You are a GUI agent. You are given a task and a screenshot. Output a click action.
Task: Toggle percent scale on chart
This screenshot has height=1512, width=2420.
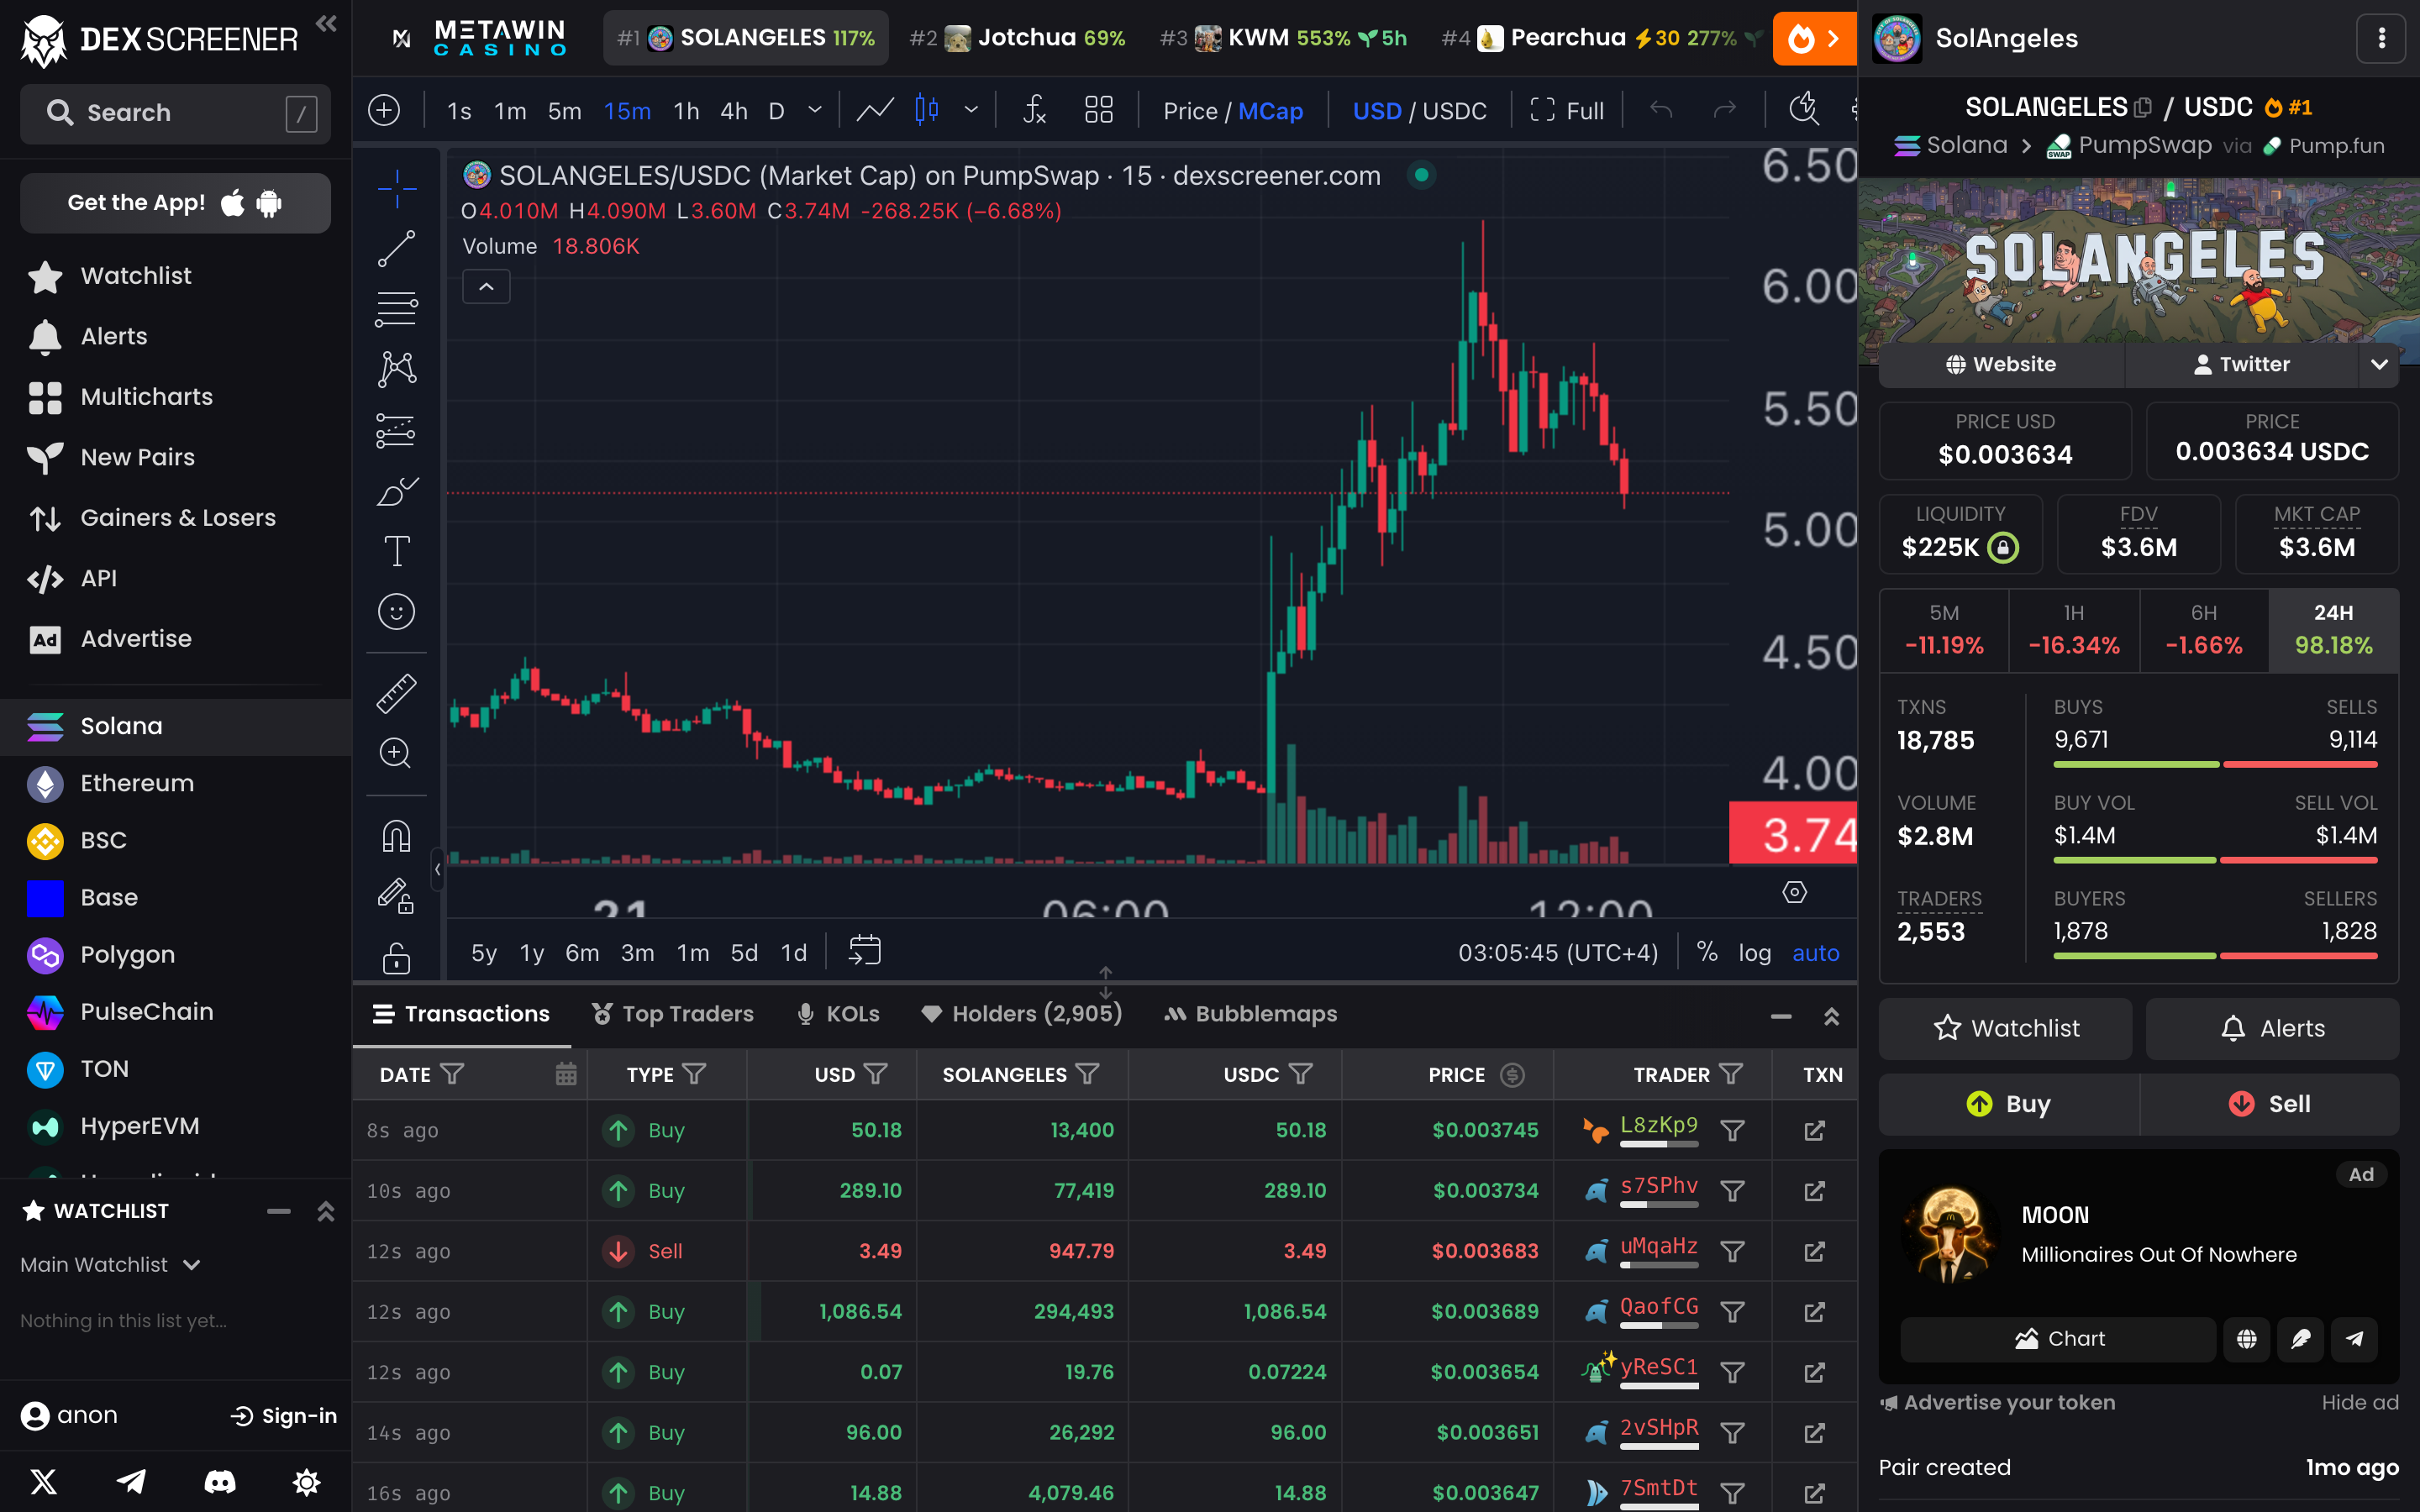click(1707, 953)
